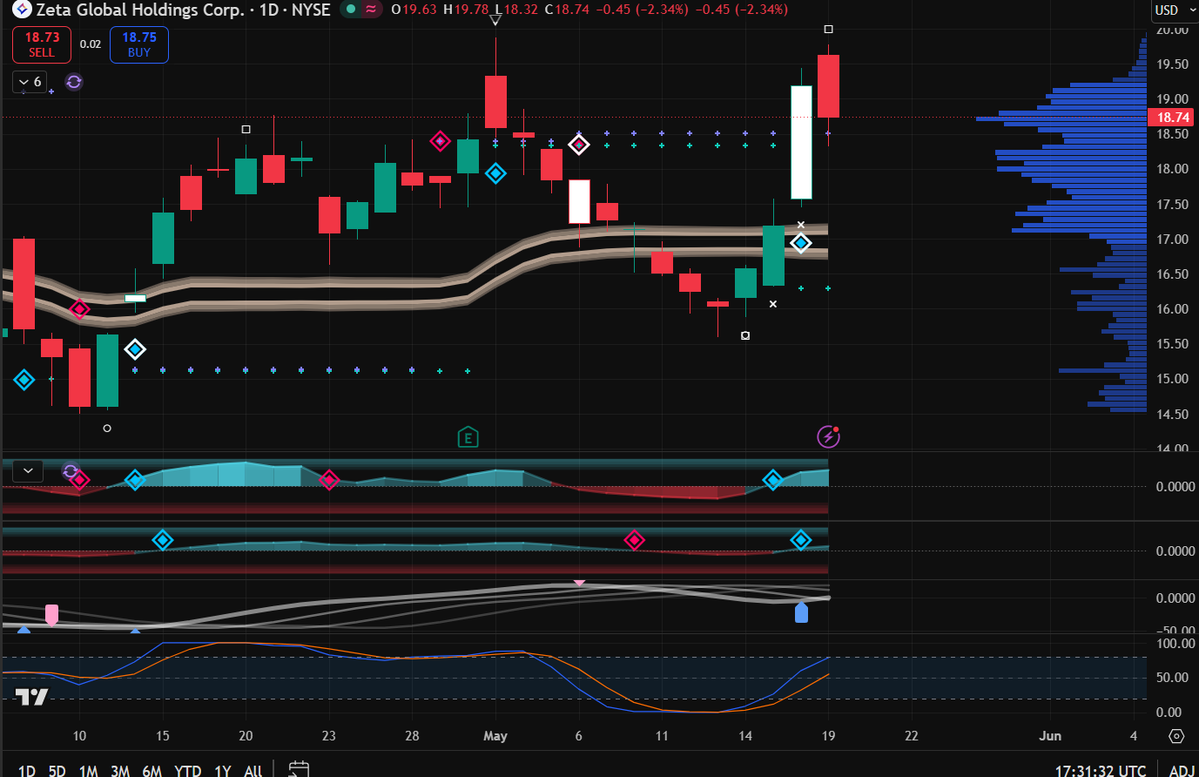Open the USD currency dropdown
The height and width of the screenshot is (777, 1199).
pos(1175,10)
